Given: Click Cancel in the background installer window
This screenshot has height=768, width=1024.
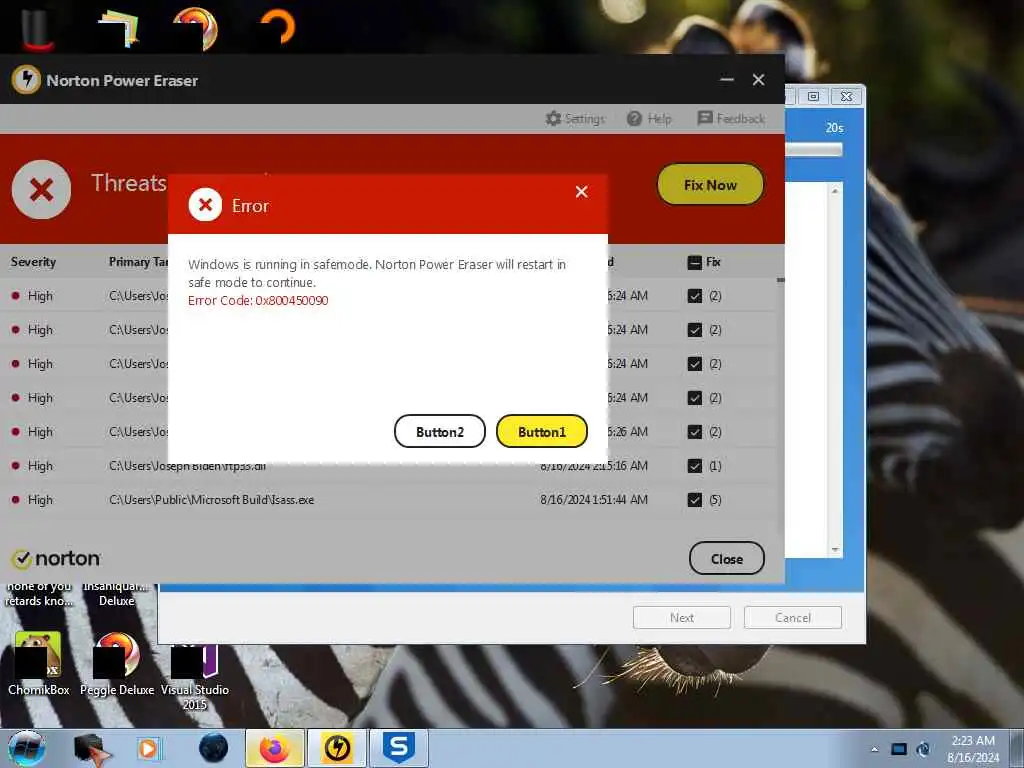Looking at the screenshot, I should [793, 618].
